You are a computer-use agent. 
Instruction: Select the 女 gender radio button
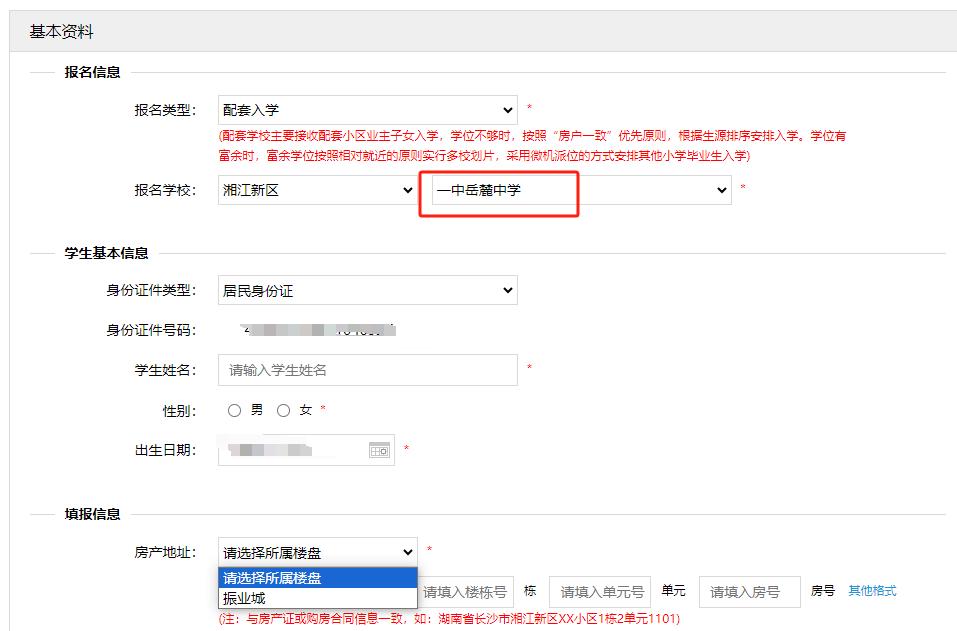[x=284, y=410]
